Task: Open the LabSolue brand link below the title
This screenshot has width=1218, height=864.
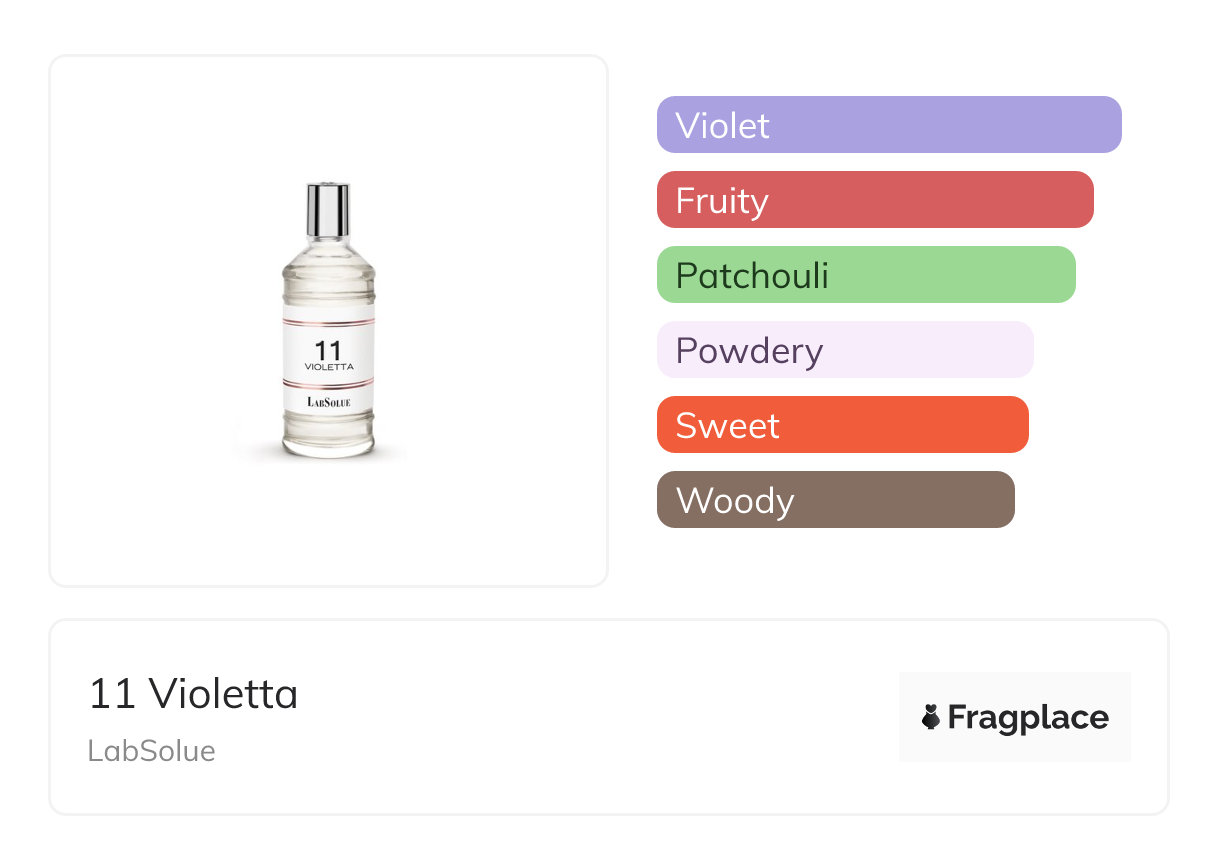Action: 151,751
